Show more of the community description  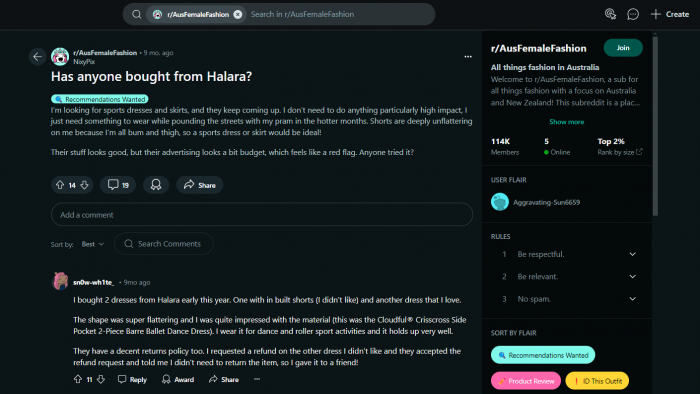tap(567, 122)
